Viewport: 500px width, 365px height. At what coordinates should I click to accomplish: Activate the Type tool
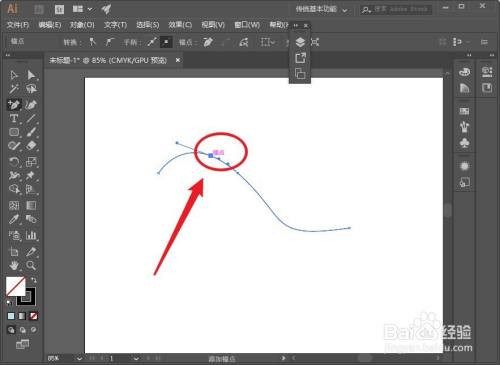(x=14, y=118)
